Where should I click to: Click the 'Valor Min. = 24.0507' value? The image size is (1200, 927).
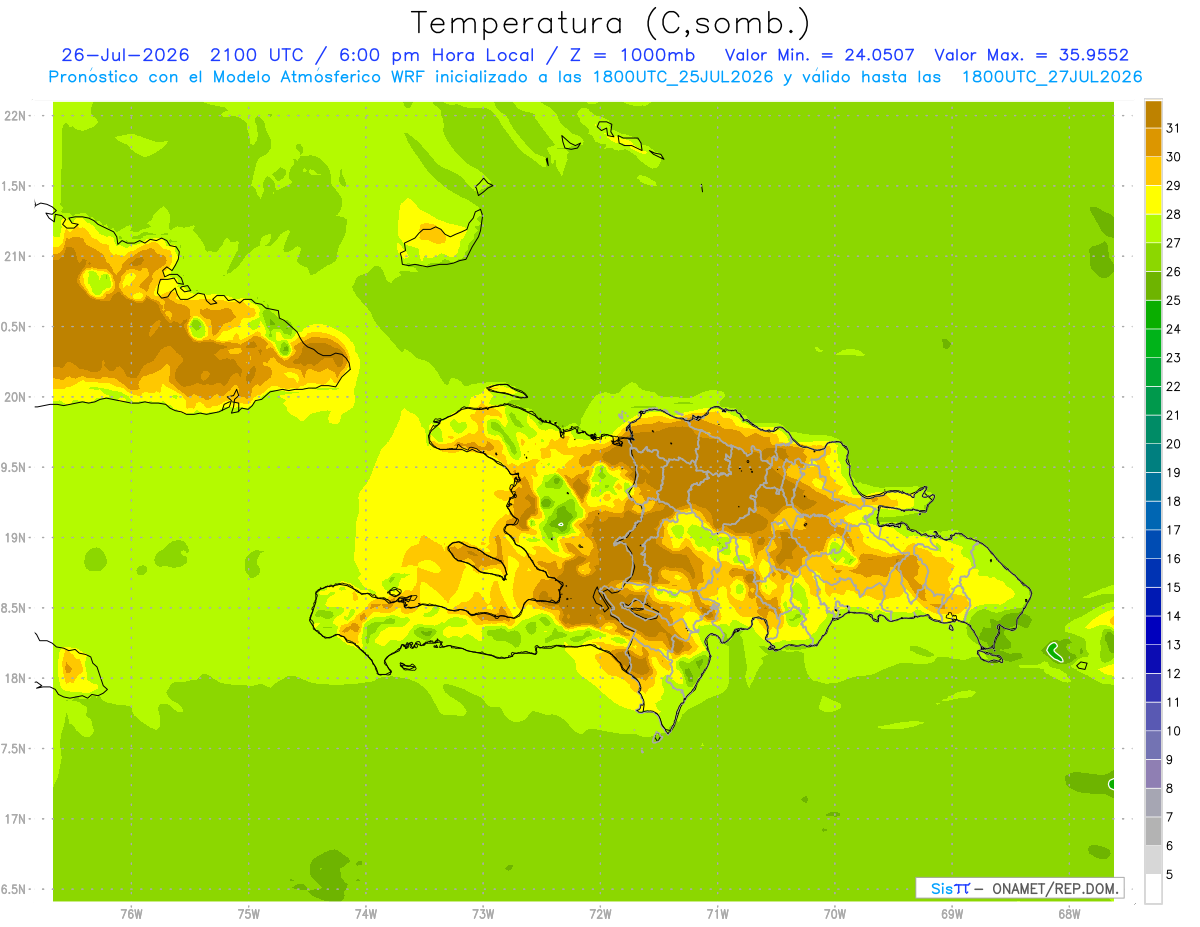(819, 55)
